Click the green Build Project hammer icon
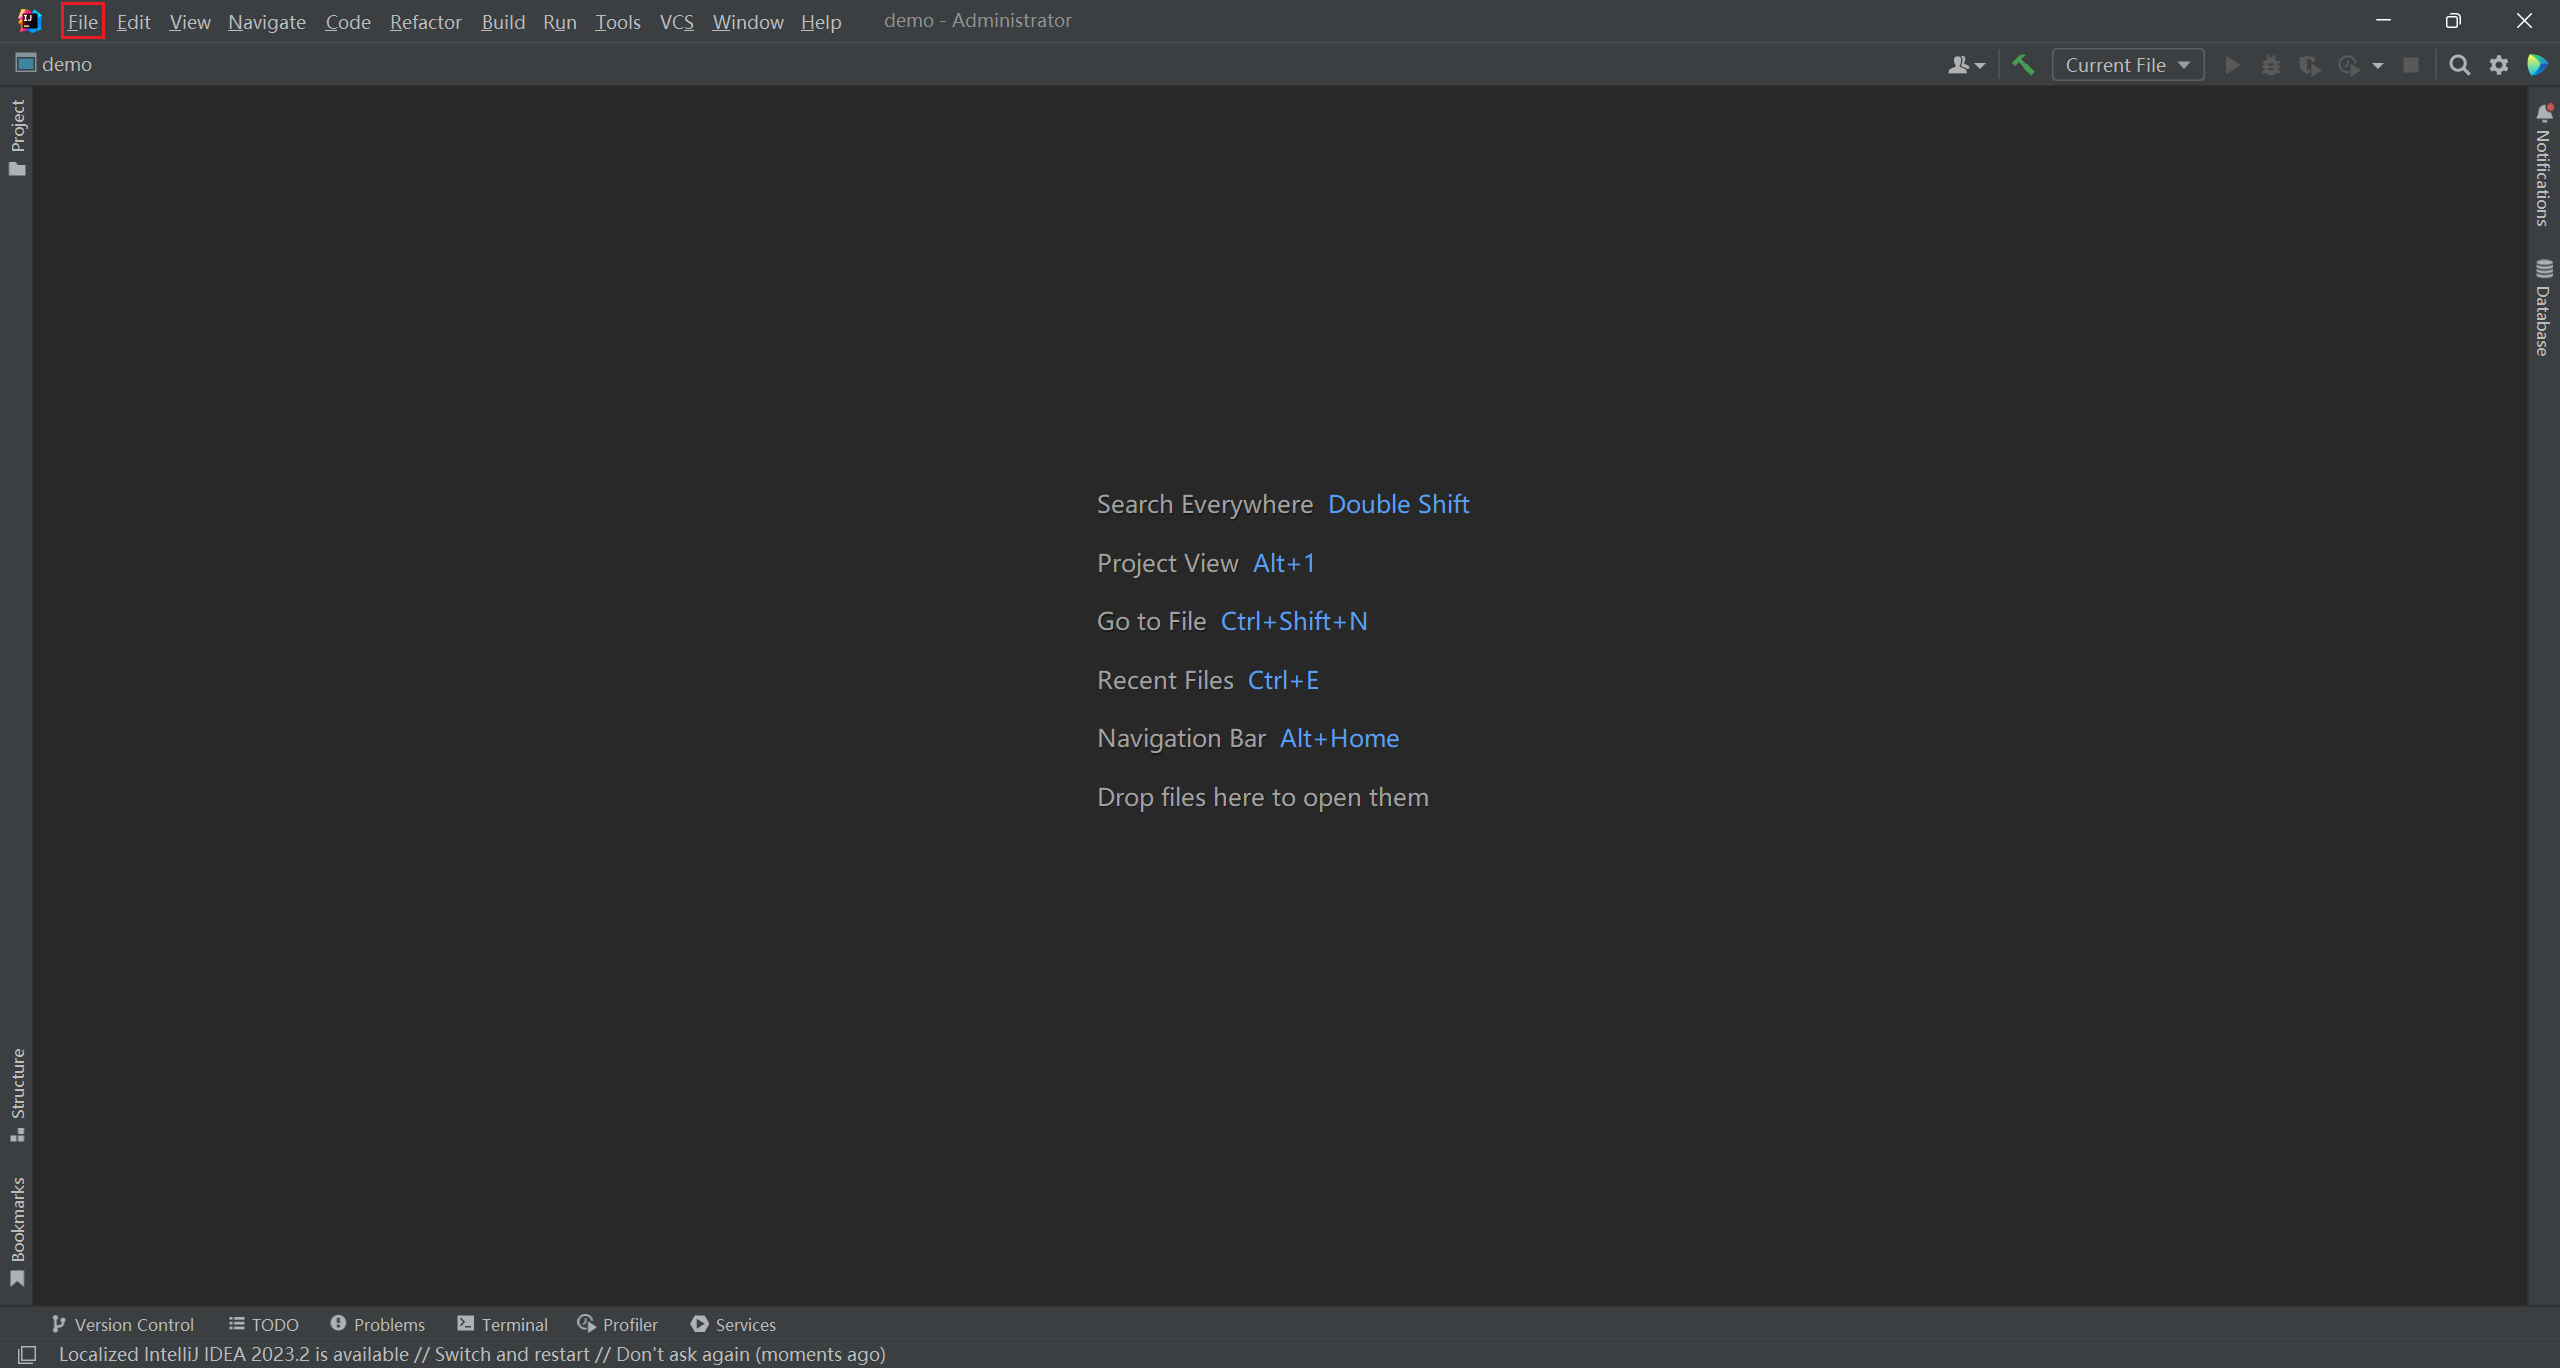 click(2023, 65)
